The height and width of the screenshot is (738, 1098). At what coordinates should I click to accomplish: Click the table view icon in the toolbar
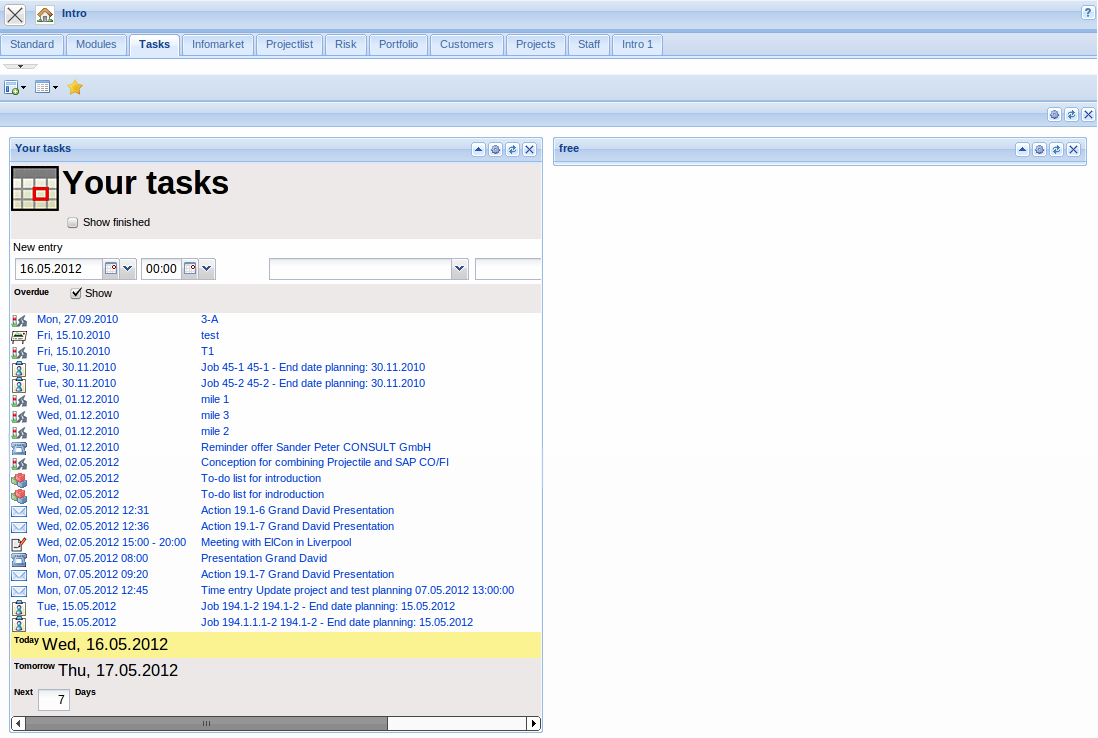[x=42, y=87]
